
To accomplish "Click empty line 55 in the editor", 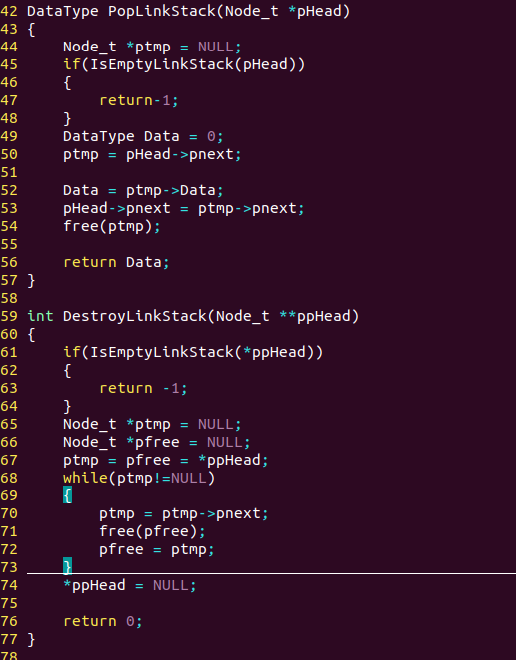I will coord(269,245).
